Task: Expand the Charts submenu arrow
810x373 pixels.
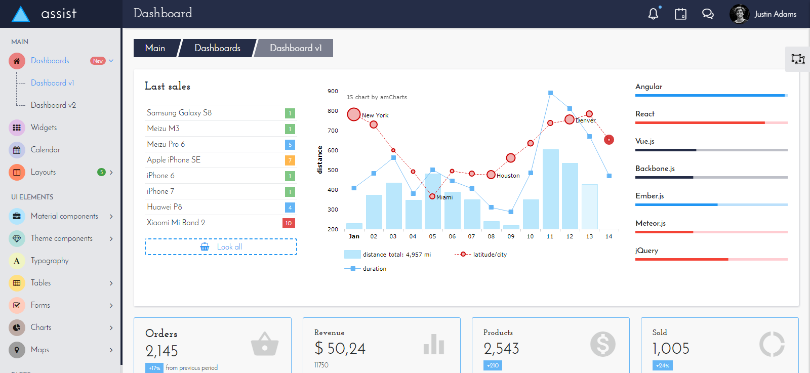Action: pos(111,328)
